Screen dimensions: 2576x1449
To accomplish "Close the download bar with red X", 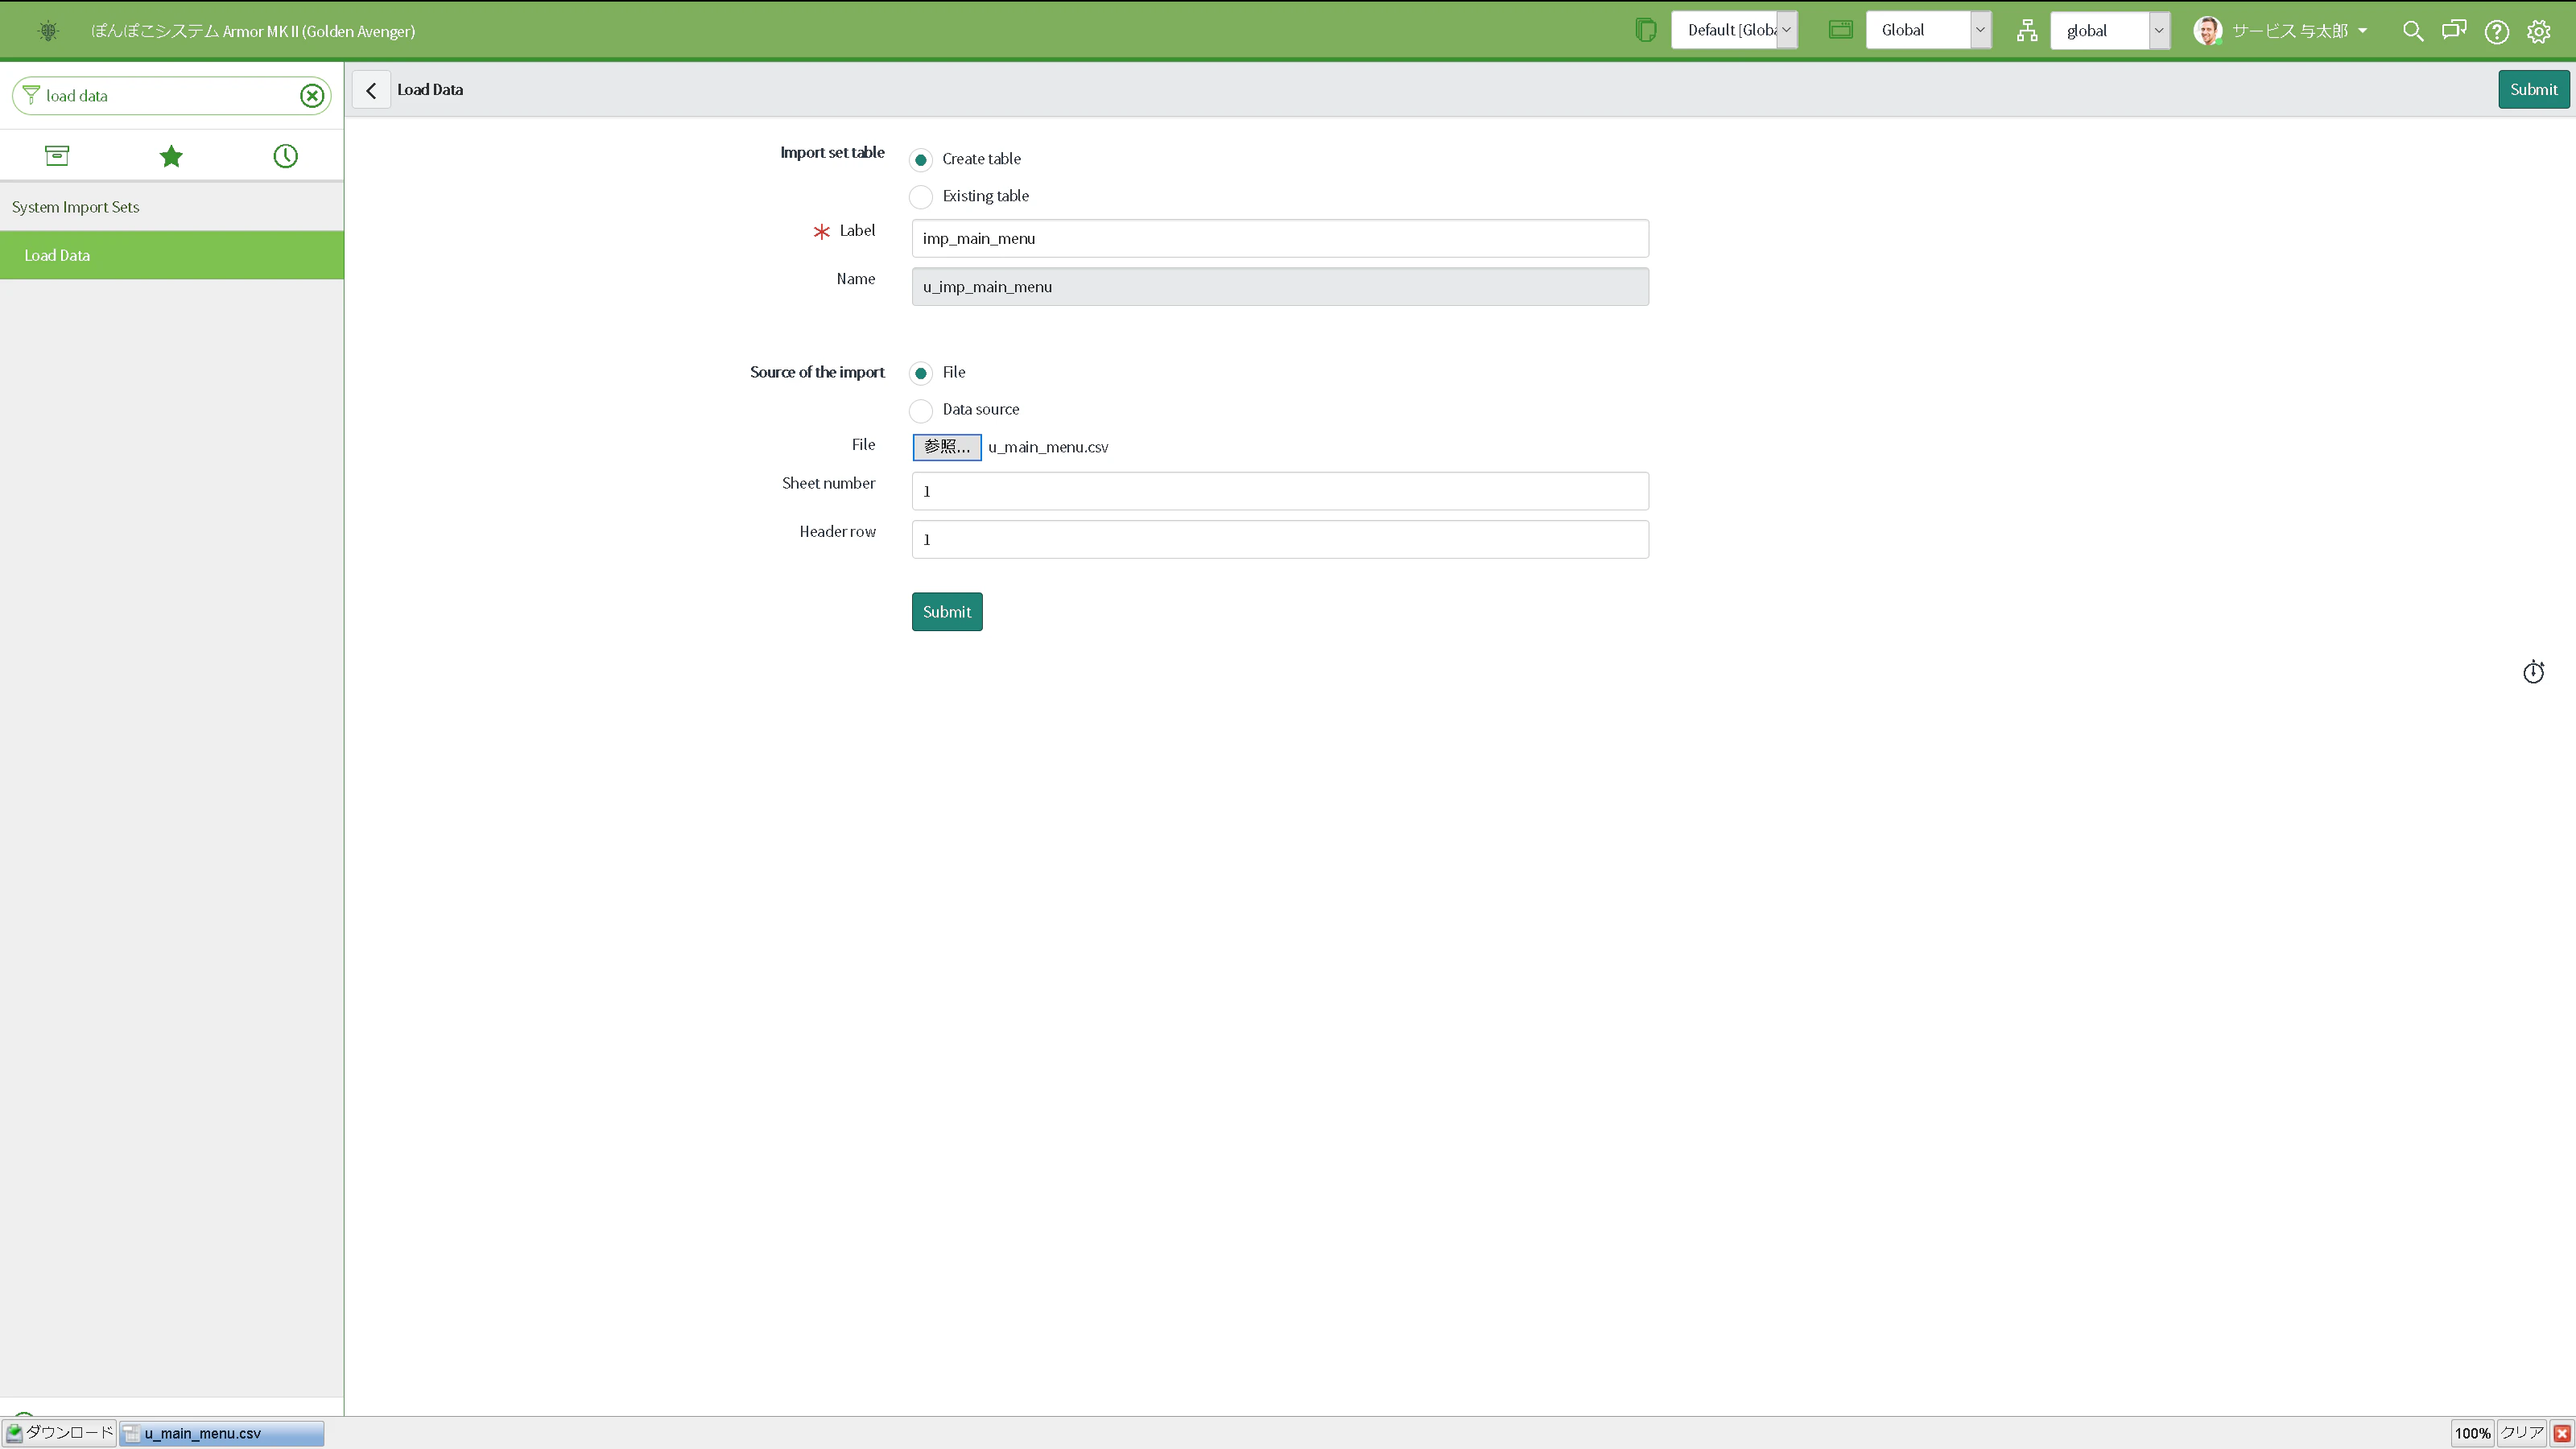I will pos(2562,1433).
